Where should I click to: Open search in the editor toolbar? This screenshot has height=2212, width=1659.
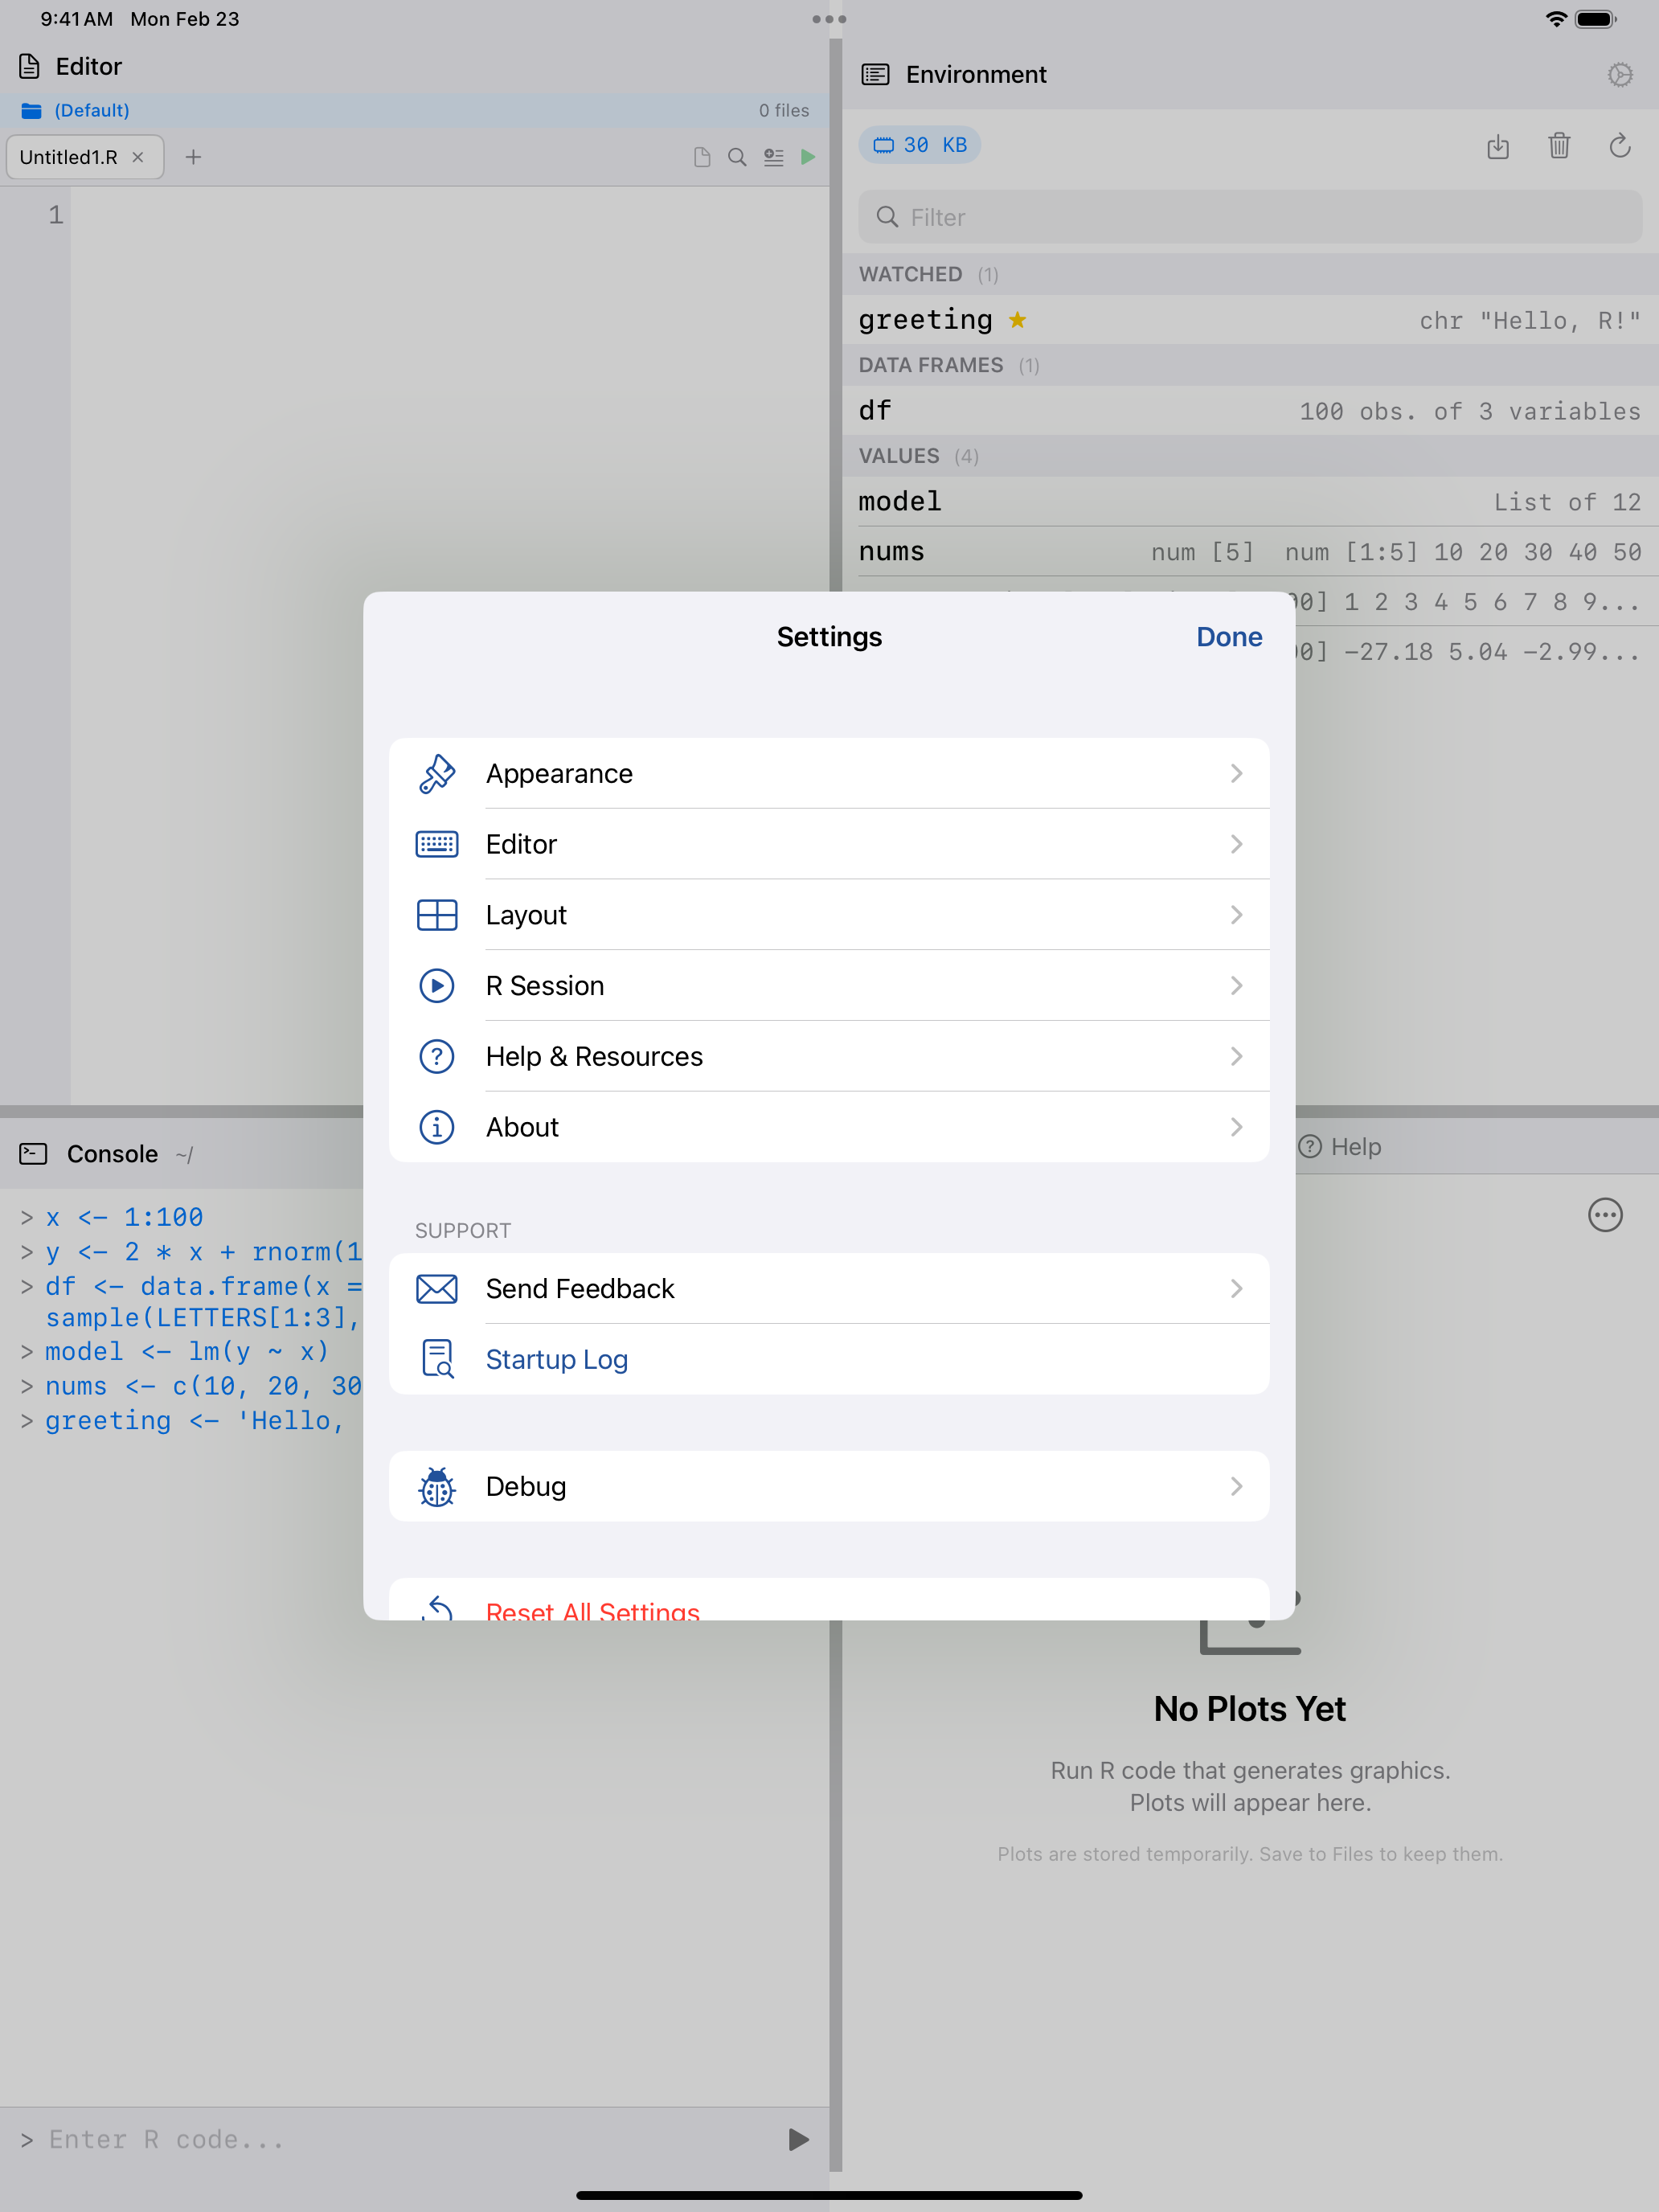737,157
